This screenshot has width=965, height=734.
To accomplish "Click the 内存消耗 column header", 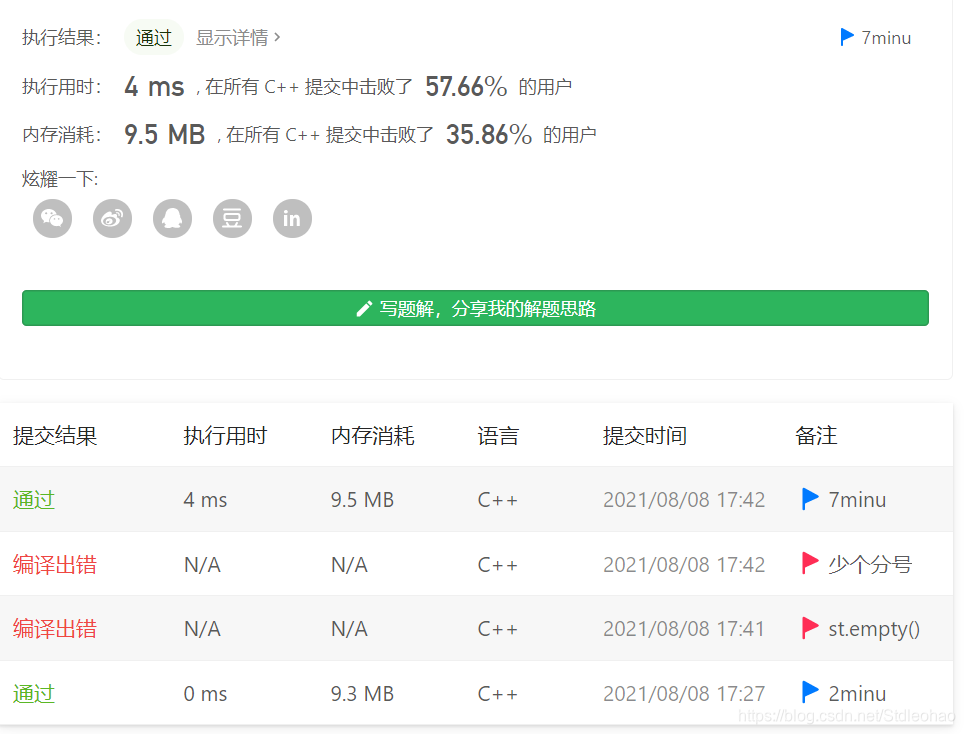I will [372, 436].
